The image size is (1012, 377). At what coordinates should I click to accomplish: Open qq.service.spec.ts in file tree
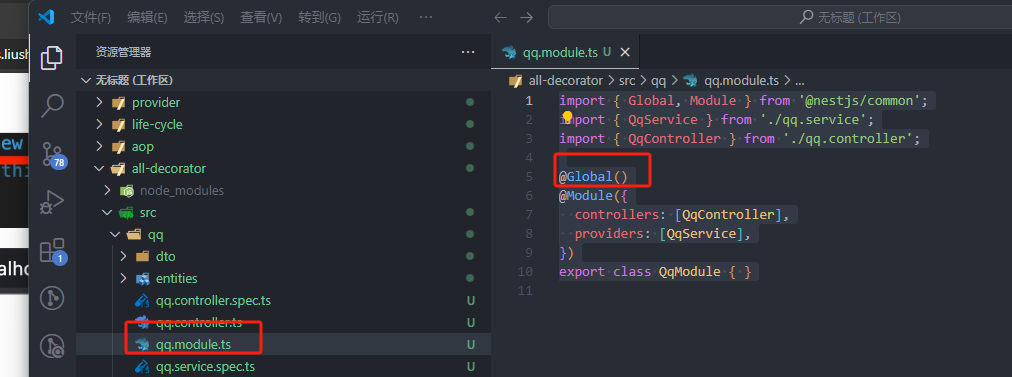click(283, 366)
